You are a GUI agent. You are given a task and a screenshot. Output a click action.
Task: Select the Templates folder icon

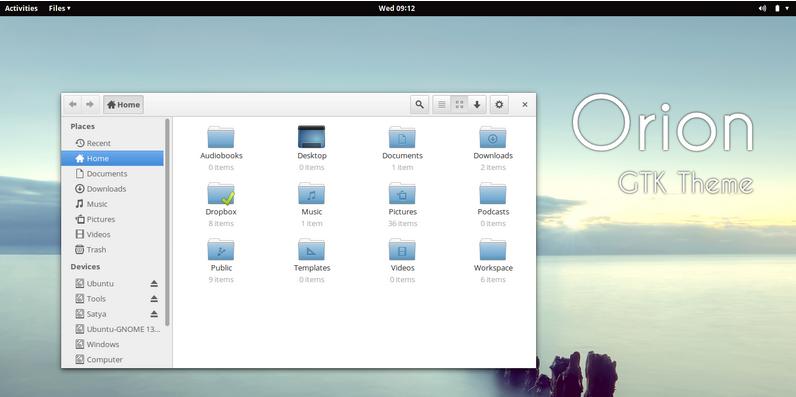pos(311,249)
